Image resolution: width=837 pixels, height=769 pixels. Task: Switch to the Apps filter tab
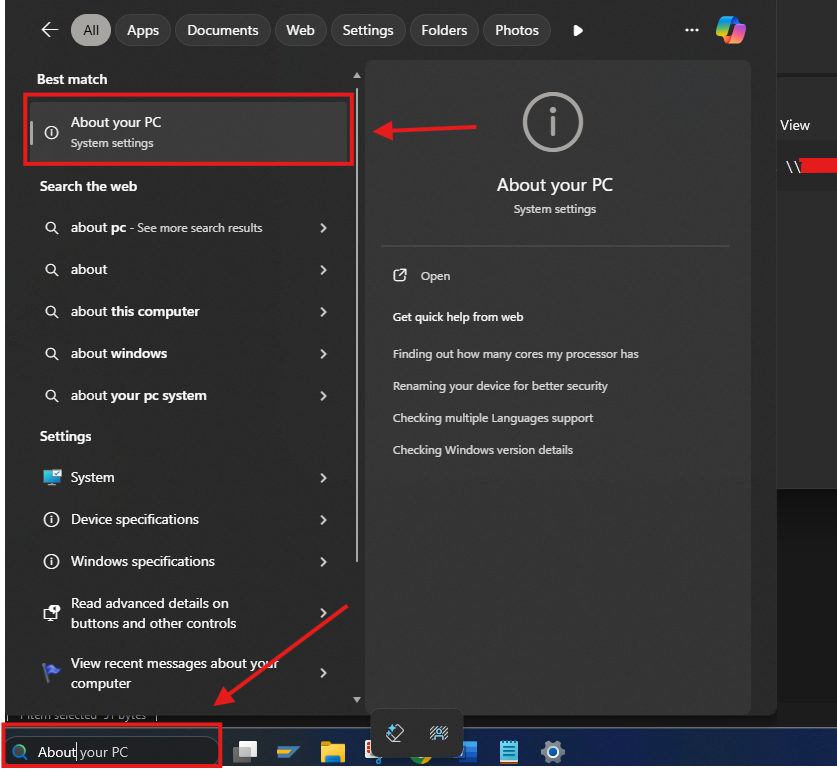[x=143, y=30]
